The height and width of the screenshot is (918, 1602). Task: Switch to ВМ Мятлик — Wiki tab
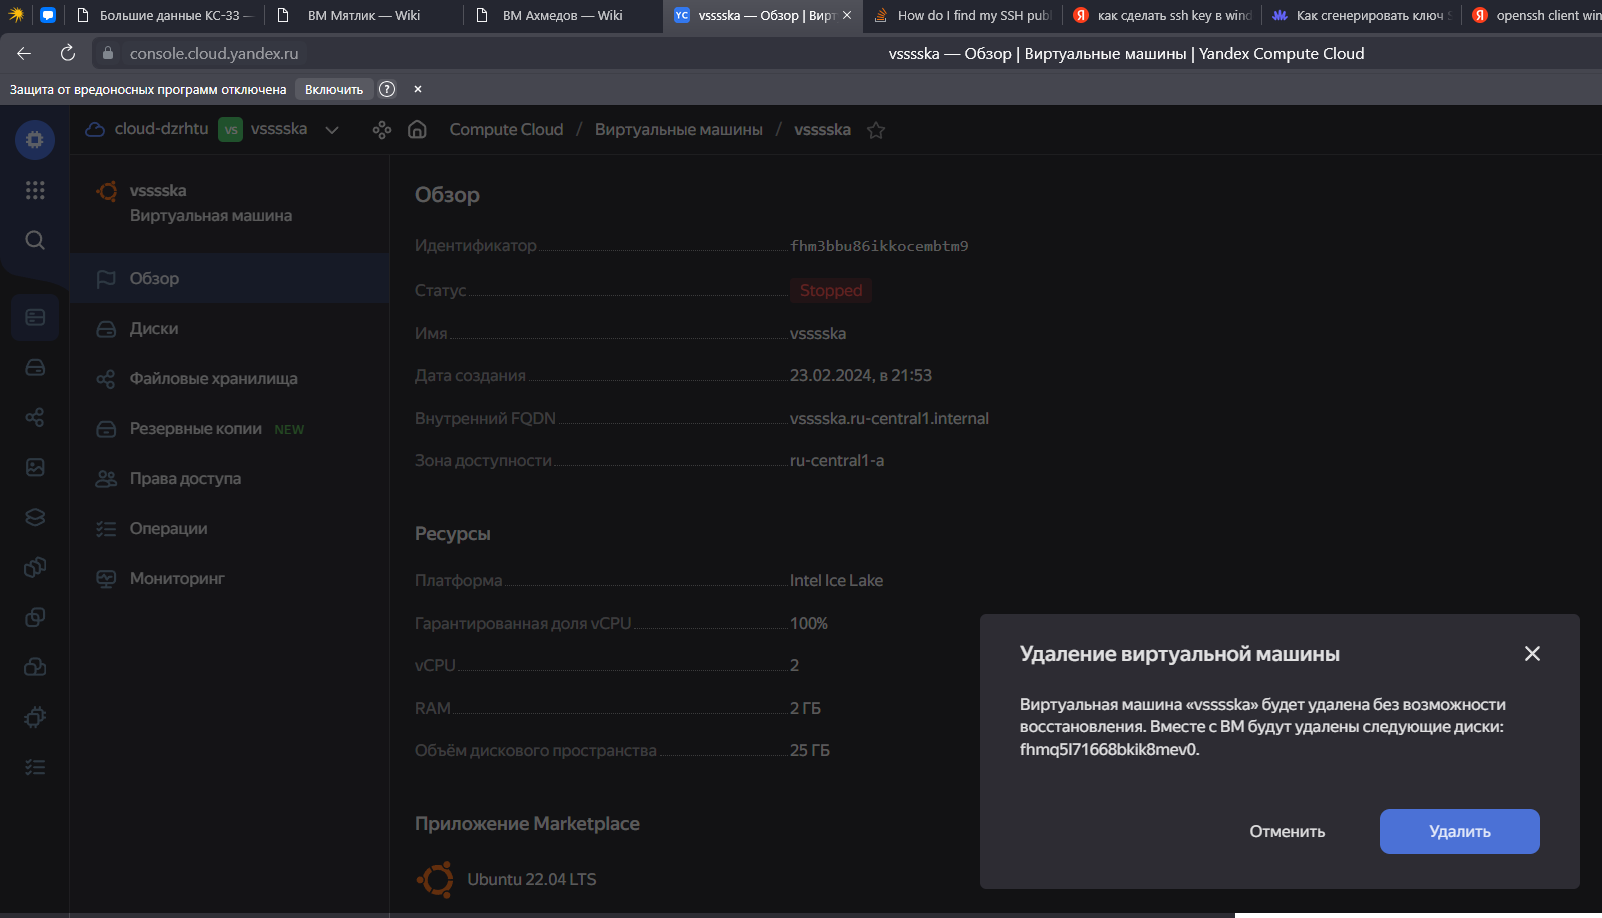pyautogui.click(x=363, y=15)
